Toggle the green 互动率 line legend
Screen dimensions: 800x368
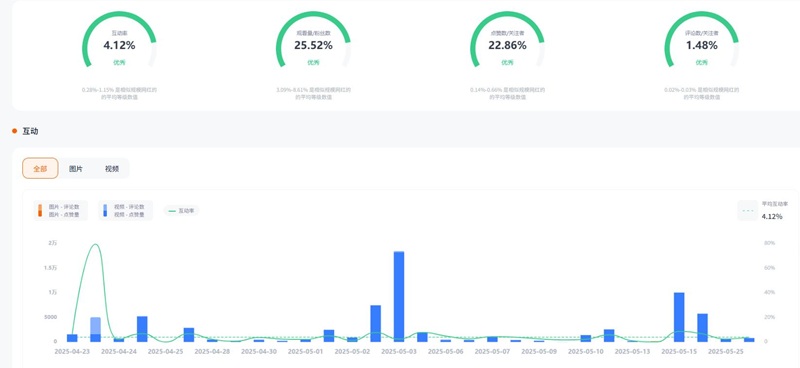click(x=182, y=211)
